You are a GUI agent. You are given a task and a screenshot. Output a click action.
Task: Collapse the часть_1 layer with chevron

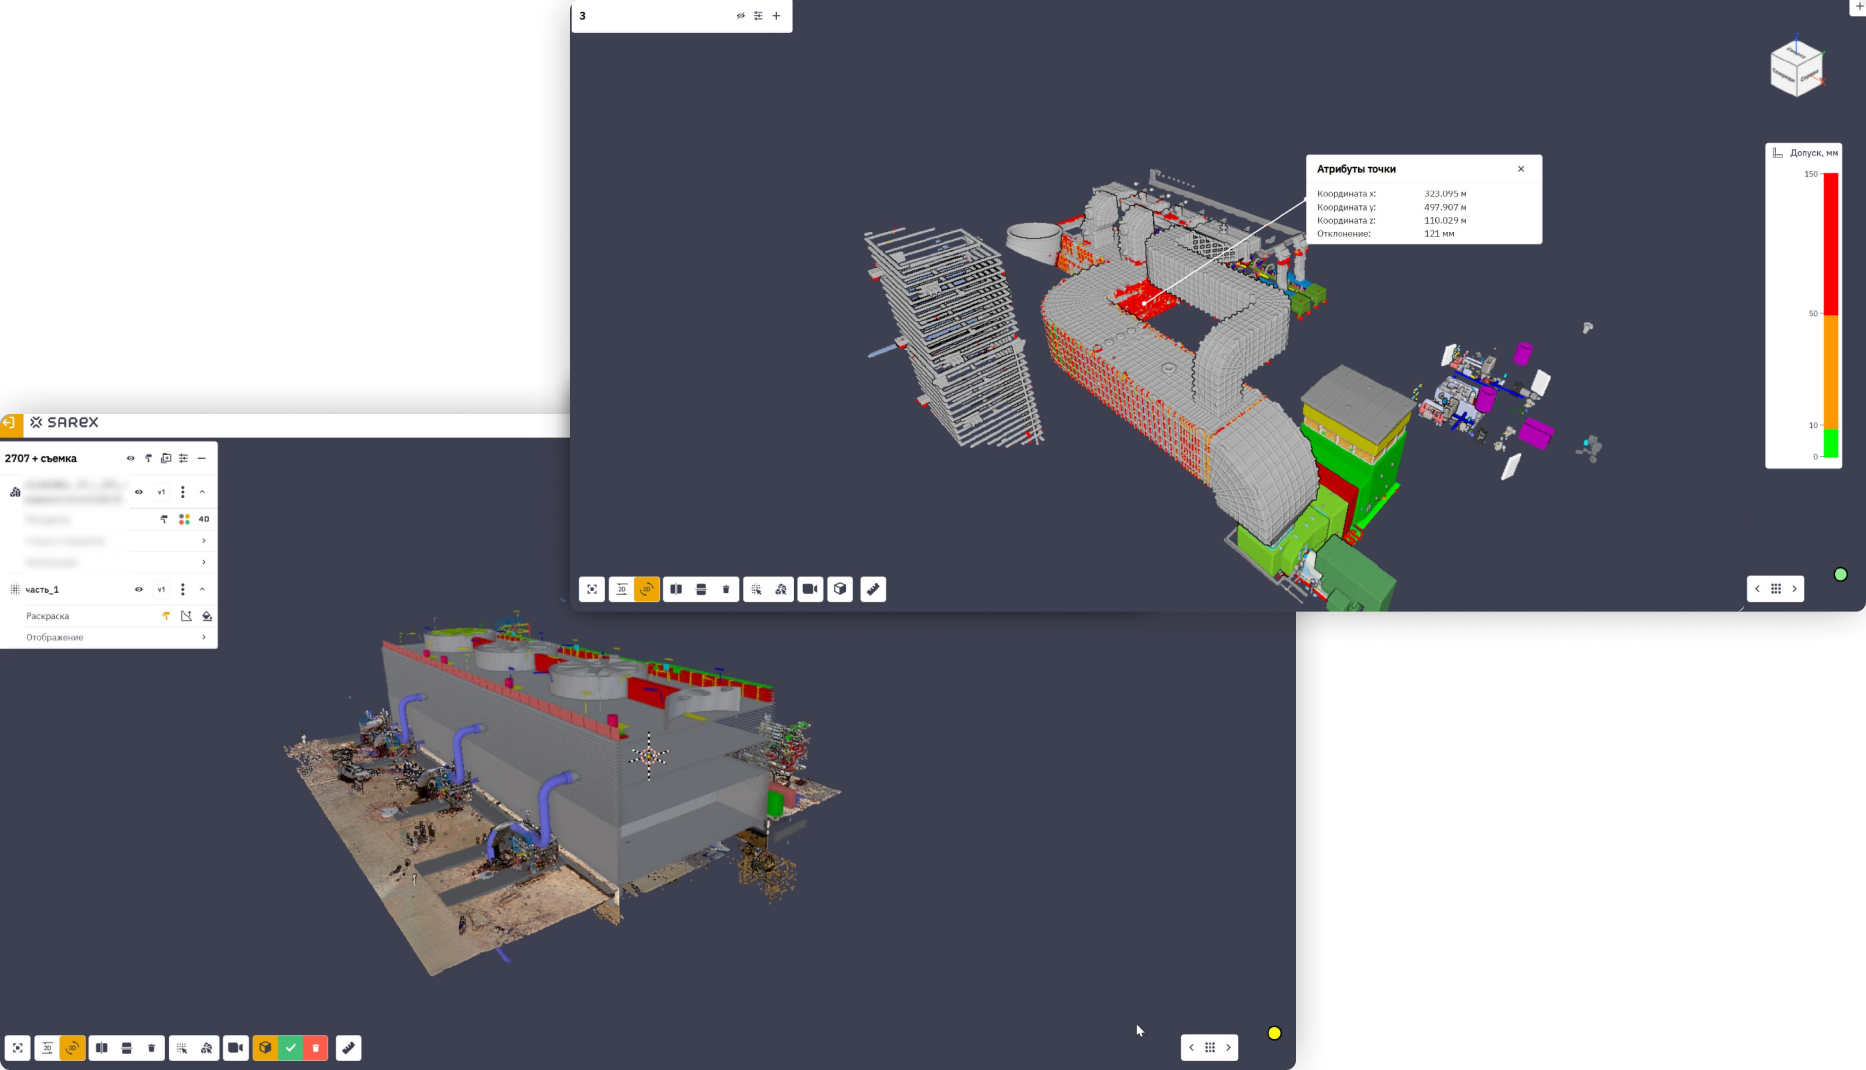[x=202, y=589]
